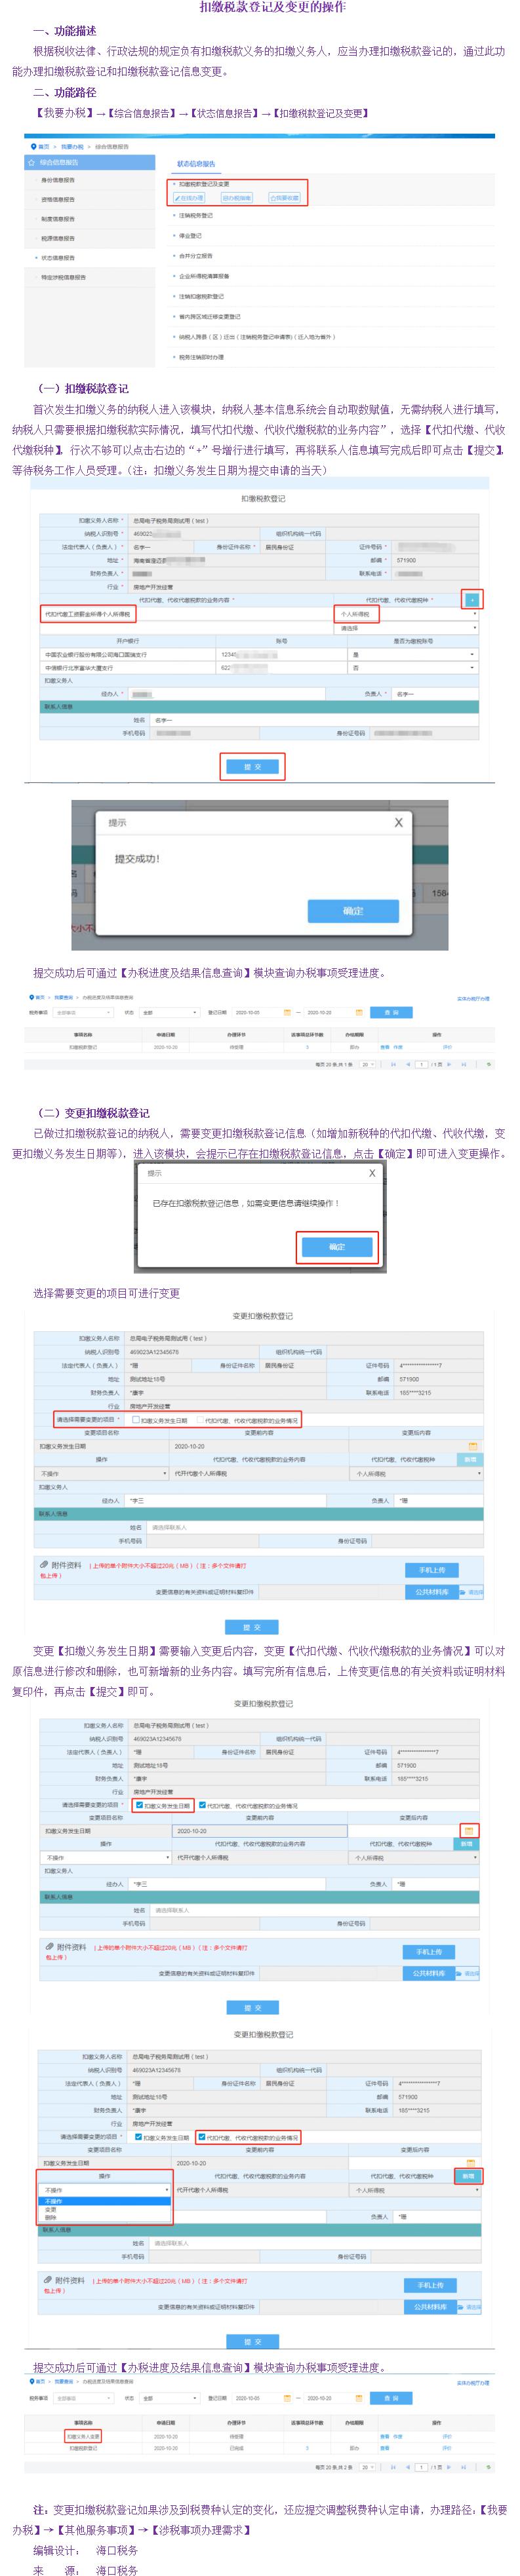Click the 首页 home icon in the top breadcrumb

[35, 146]
